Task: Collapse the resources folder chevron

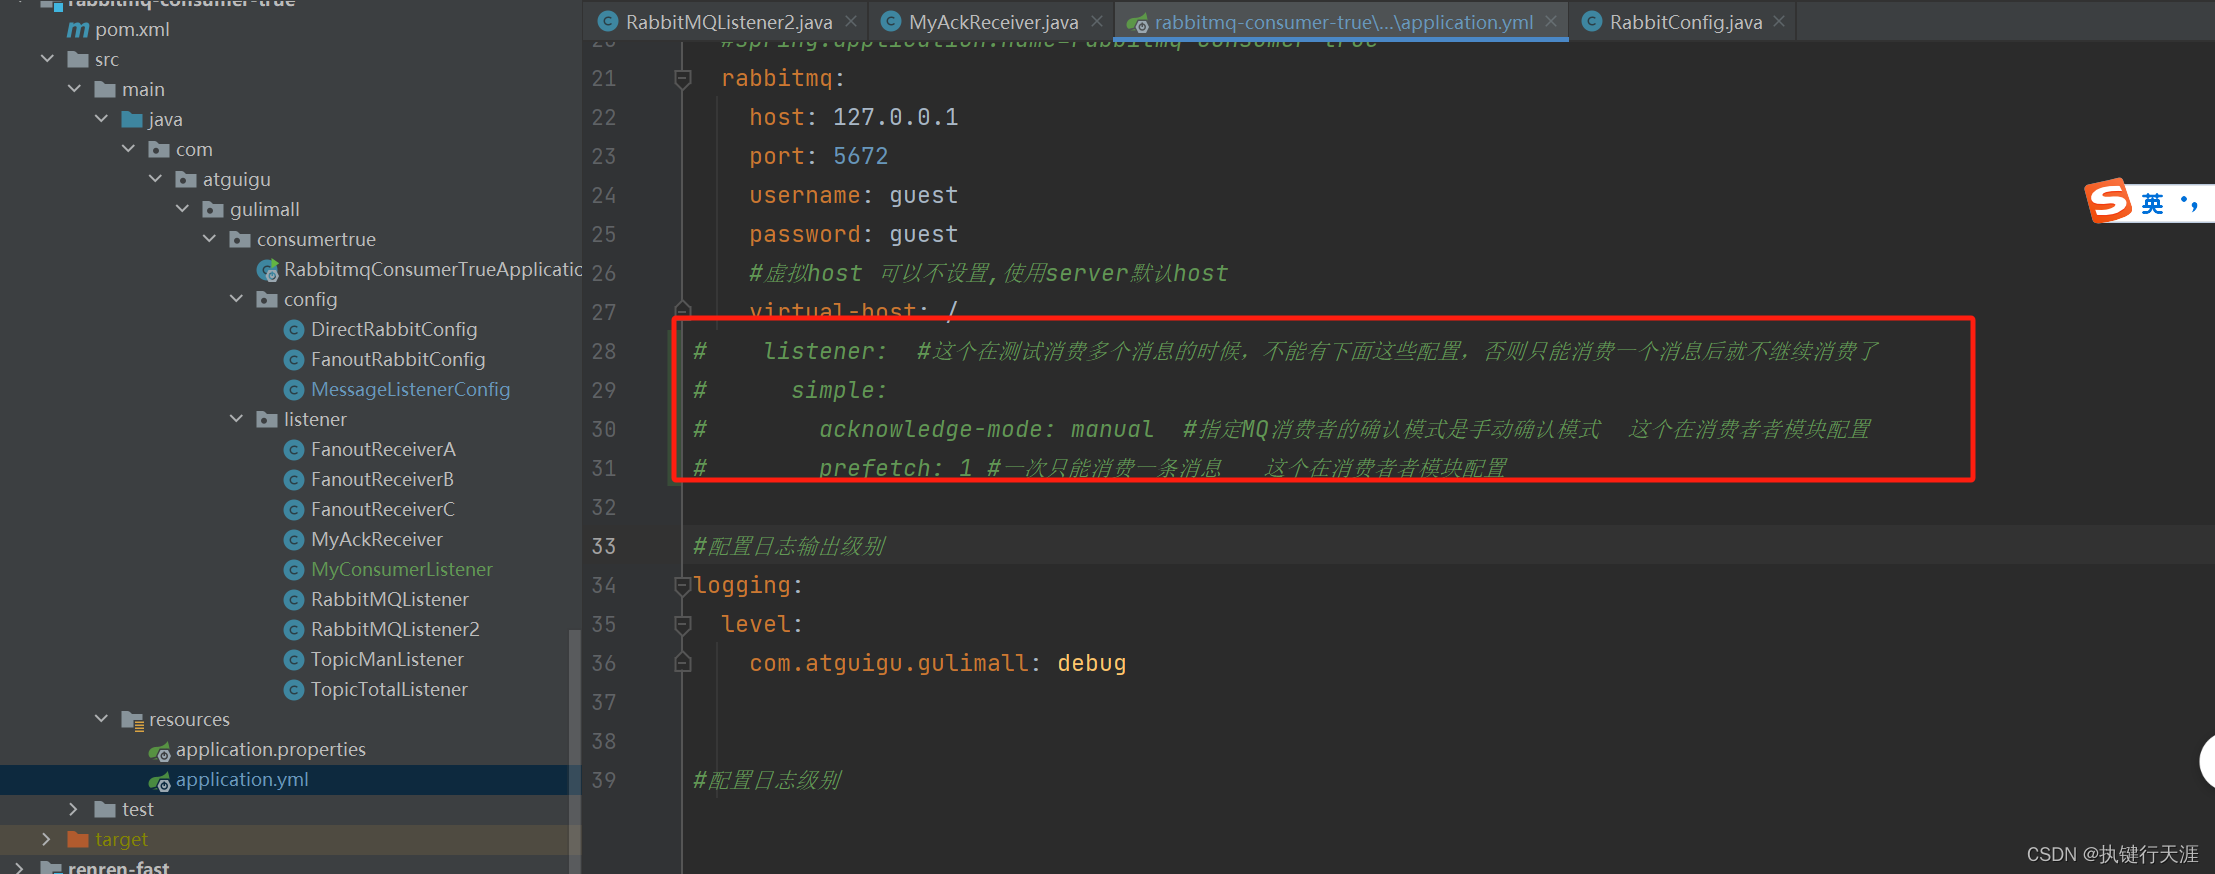Action: pos(101,719)
